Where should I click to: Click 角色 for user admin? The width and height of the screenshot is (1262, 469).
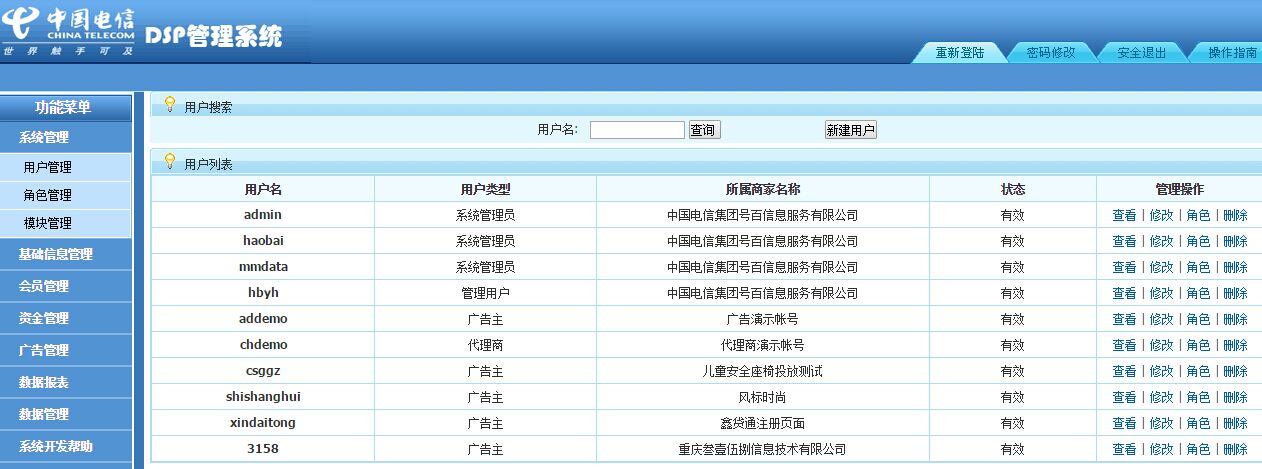(1198, 215)
